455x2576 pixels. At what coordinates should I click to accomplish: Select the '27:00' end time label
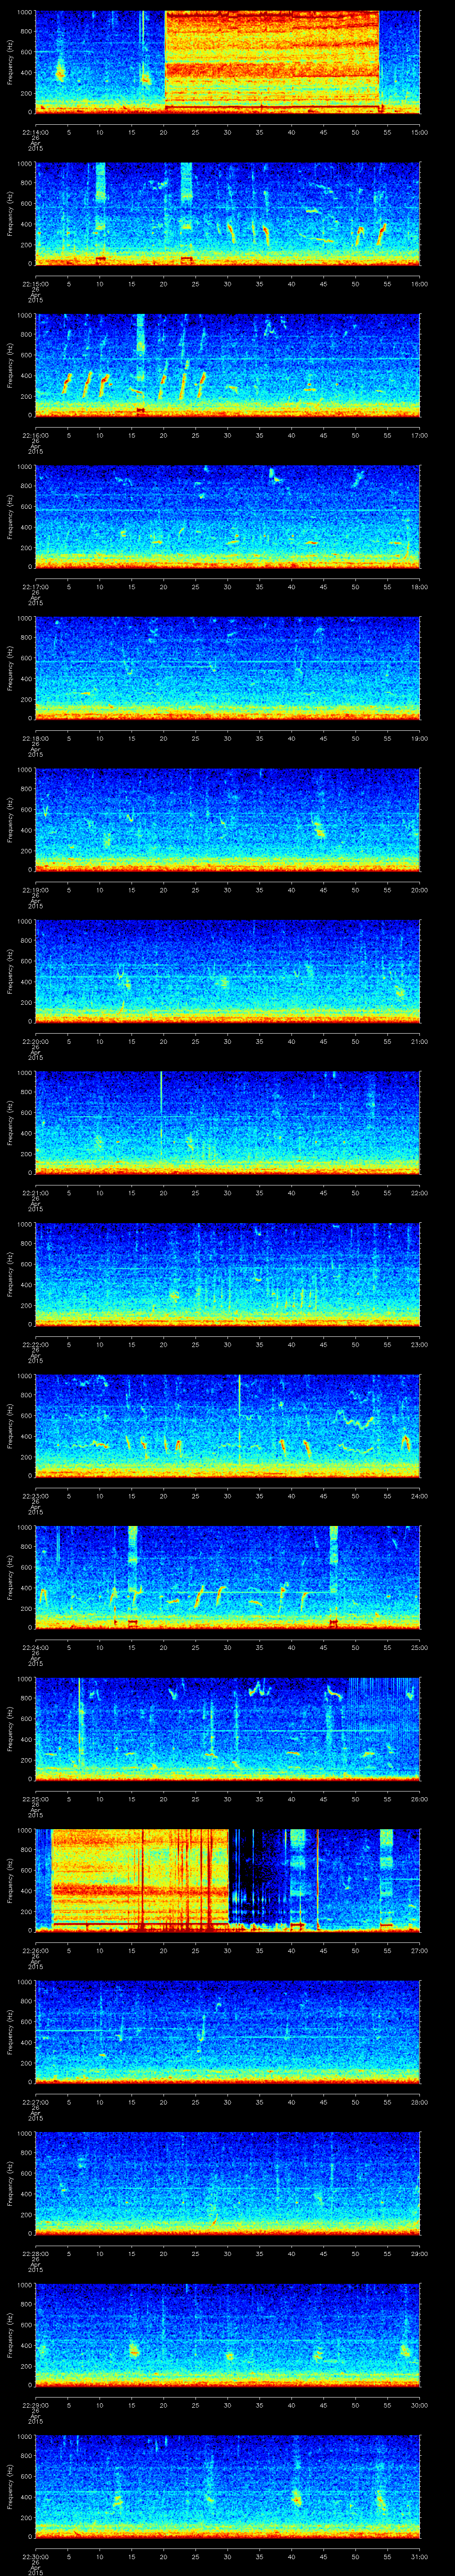click(x=419, y=1950)
